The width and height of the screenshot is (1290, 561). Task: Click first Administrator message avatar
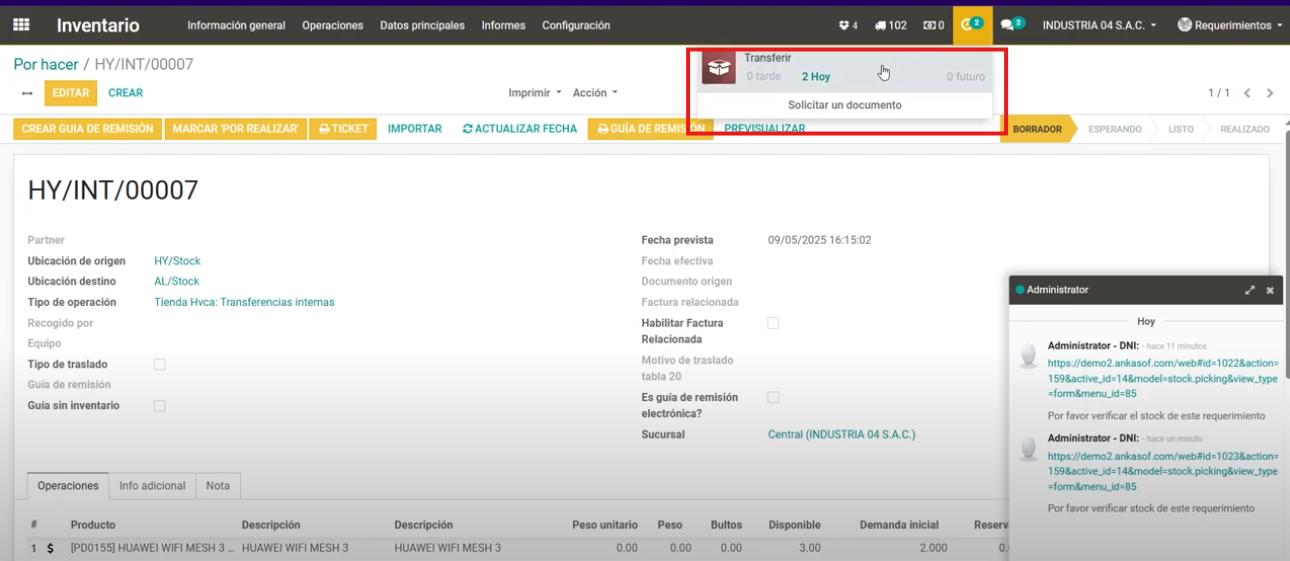point(1028,355)
